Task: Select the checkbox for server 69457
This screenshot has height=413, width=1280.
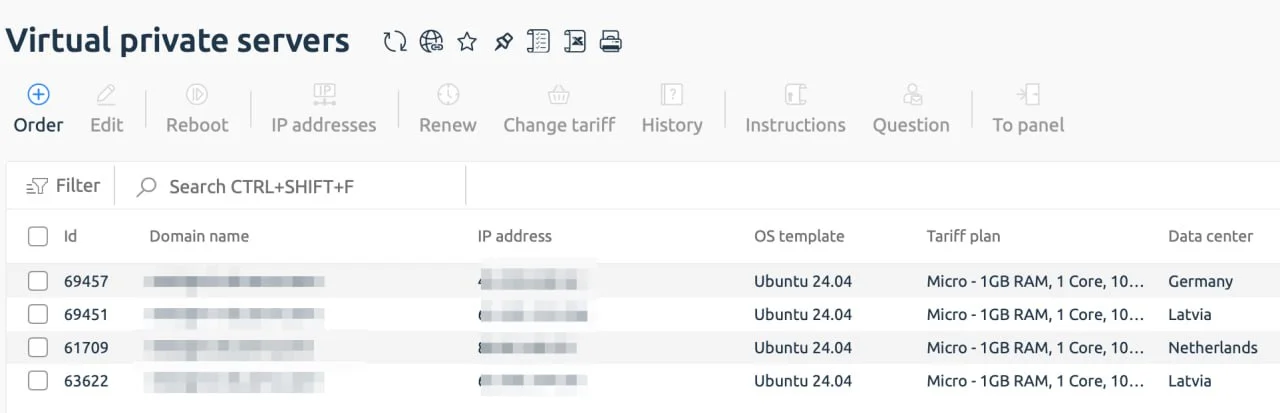Action: click(38, 281)
